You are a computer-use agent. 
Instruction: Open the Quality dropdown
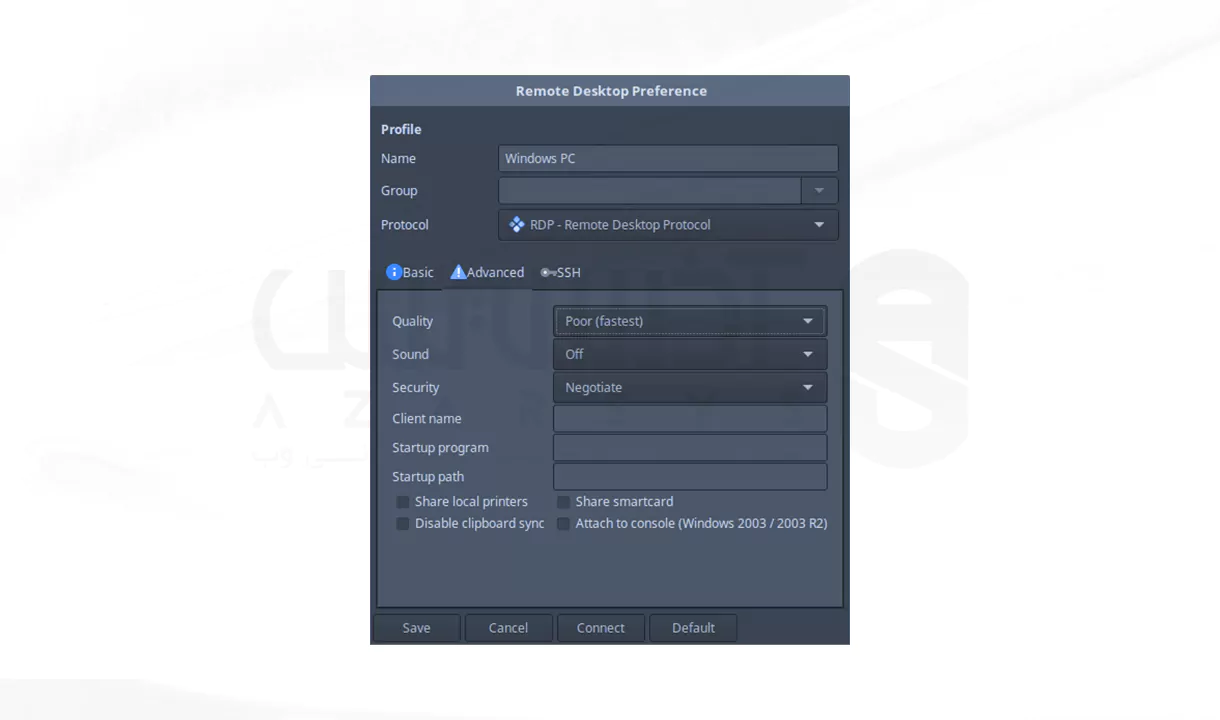(690, 321)
